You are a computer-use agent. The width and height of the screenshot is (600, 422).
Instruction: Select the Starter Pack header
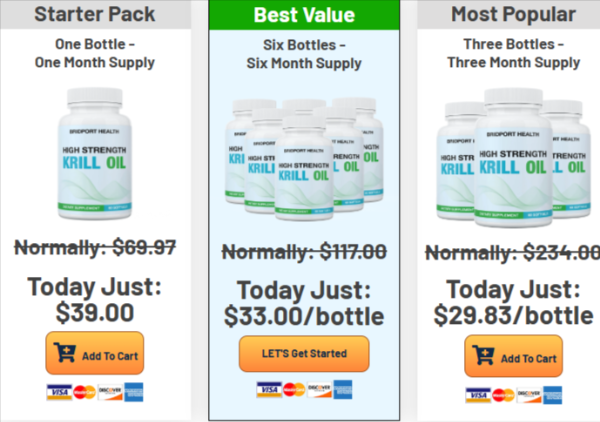pyautogui.click(x=95, y=14)
